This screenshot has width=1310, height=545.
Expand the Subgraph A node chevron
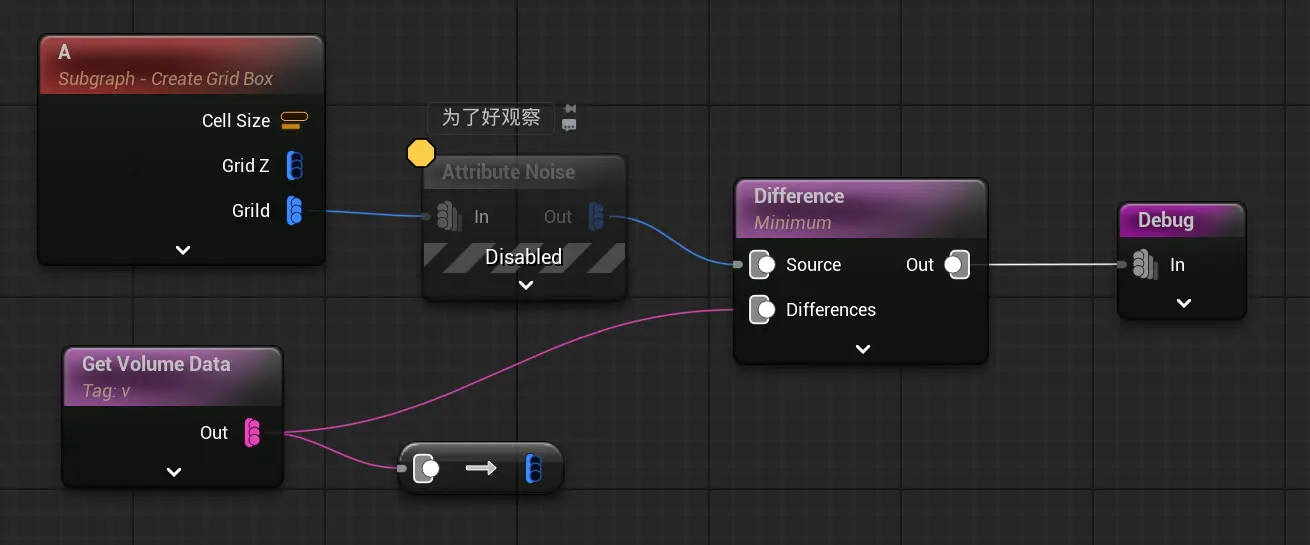[182, 250]
